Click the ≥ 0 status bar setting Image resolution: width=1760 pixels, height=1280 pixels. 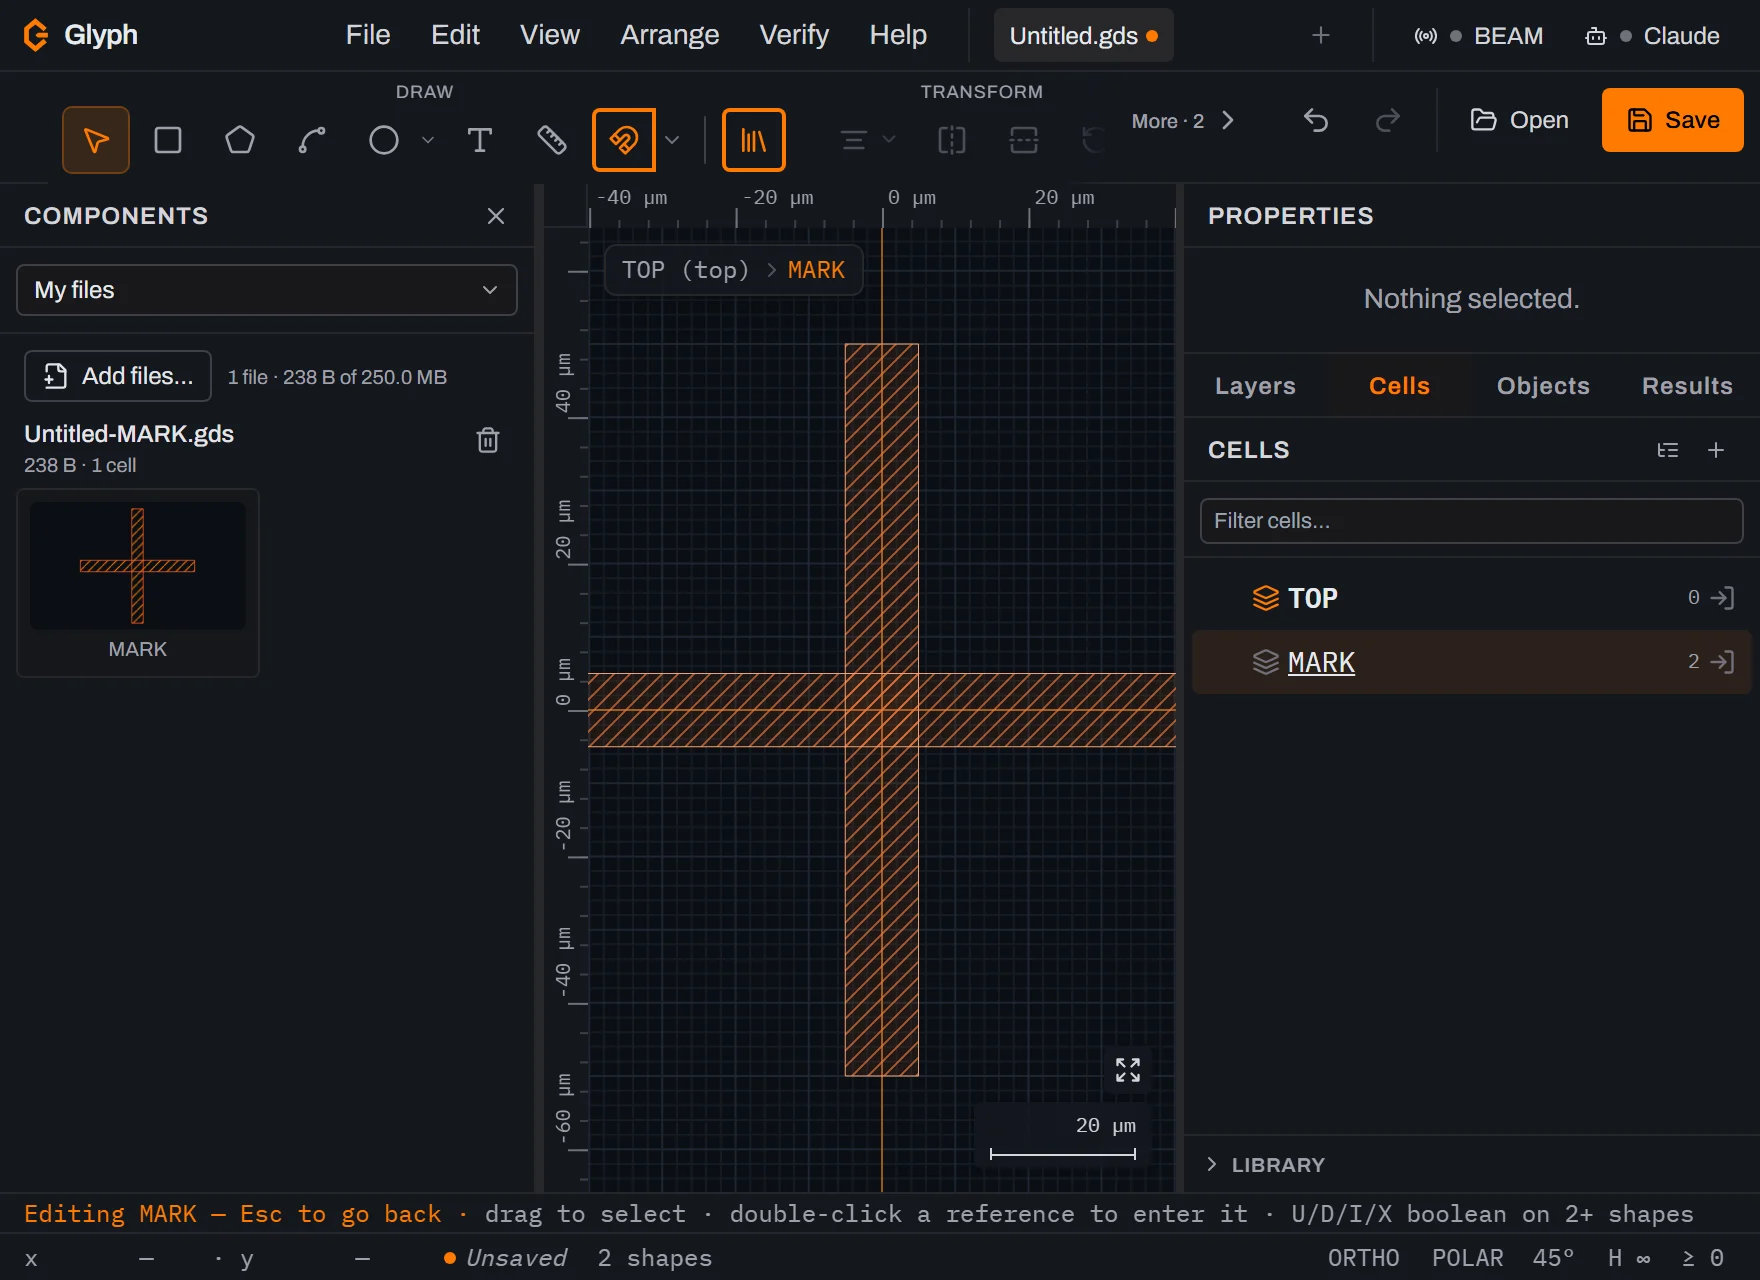point(1702,1258)
